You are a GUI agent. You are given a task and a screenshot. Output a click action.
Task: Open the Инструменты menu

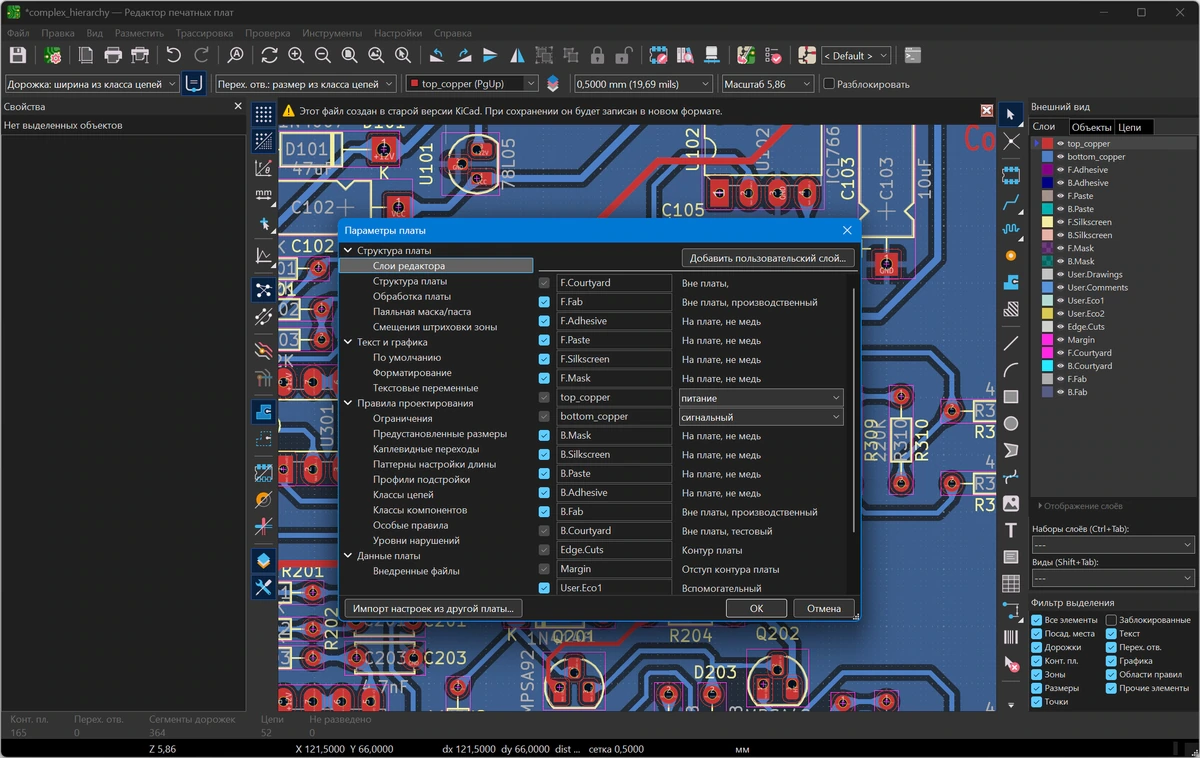coord(334,33)
